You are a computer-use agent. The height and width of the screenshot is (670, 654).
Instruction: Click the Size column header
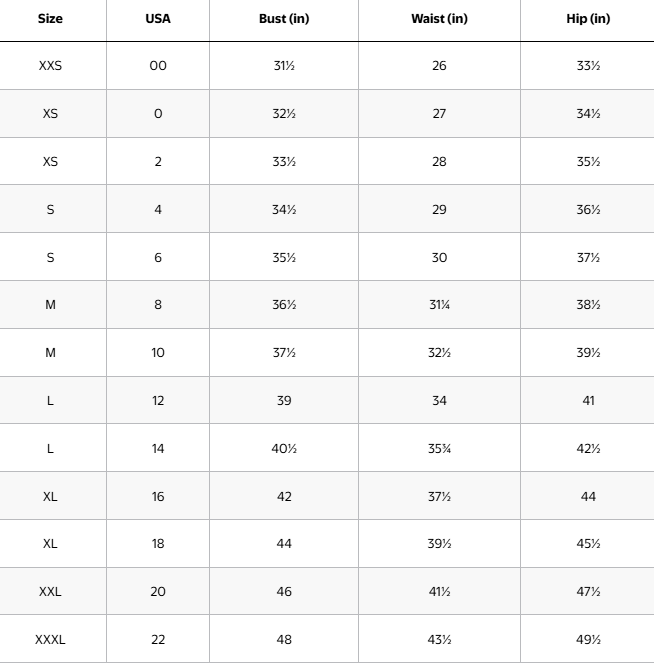[x=50, y=19]
